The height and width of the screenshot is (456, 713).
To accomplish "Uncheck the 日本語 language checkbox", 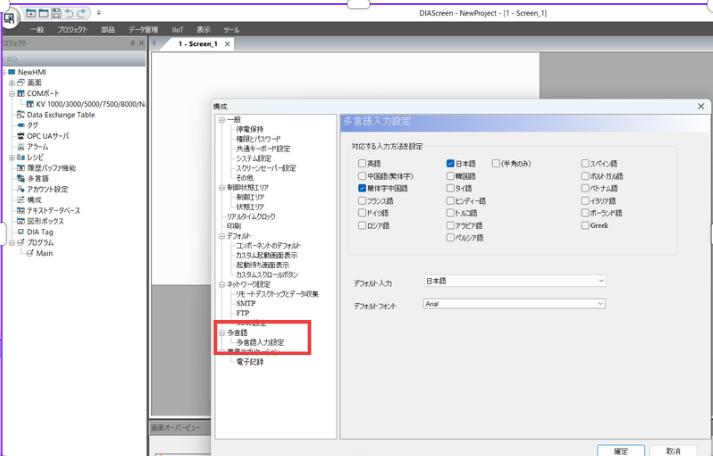I will pos(451,163).
